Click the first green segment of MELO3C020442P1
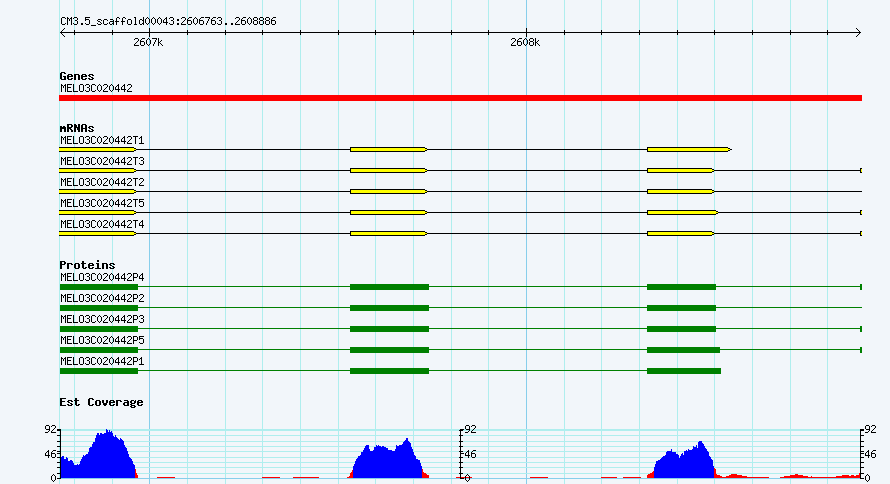The height and width of the screenshot is (484, 890). 99,371
